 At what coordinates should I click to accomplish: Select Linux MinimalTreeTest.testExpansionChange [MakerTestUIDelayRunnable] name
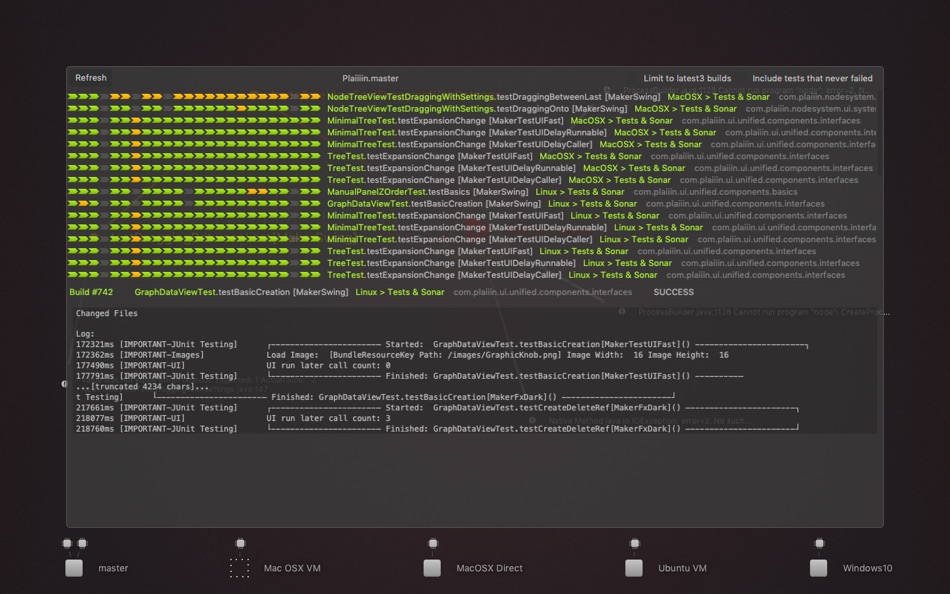[467, 227]
